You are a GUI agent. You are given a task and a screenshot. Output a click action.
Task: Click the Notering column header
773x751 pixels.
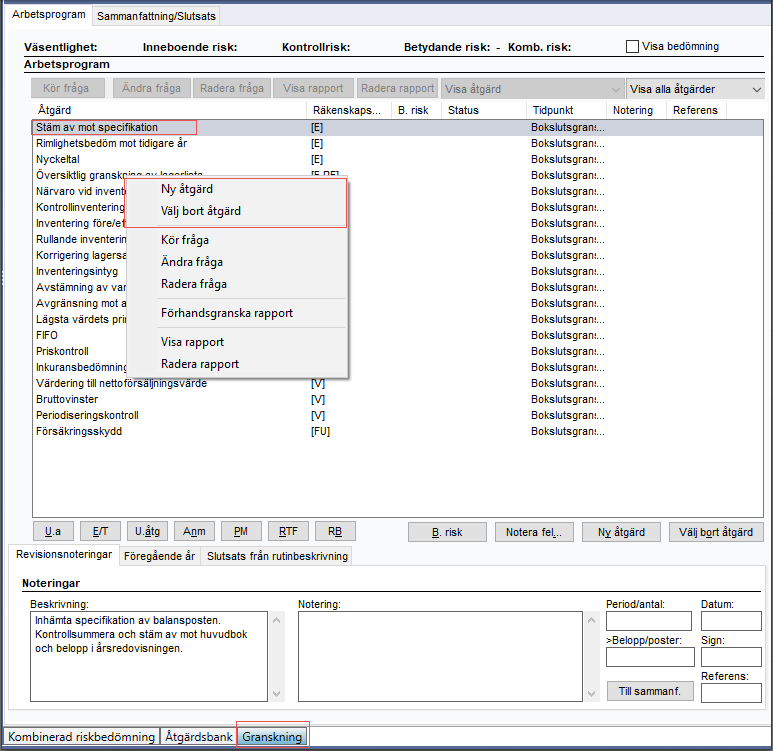[x=636, y=110]
